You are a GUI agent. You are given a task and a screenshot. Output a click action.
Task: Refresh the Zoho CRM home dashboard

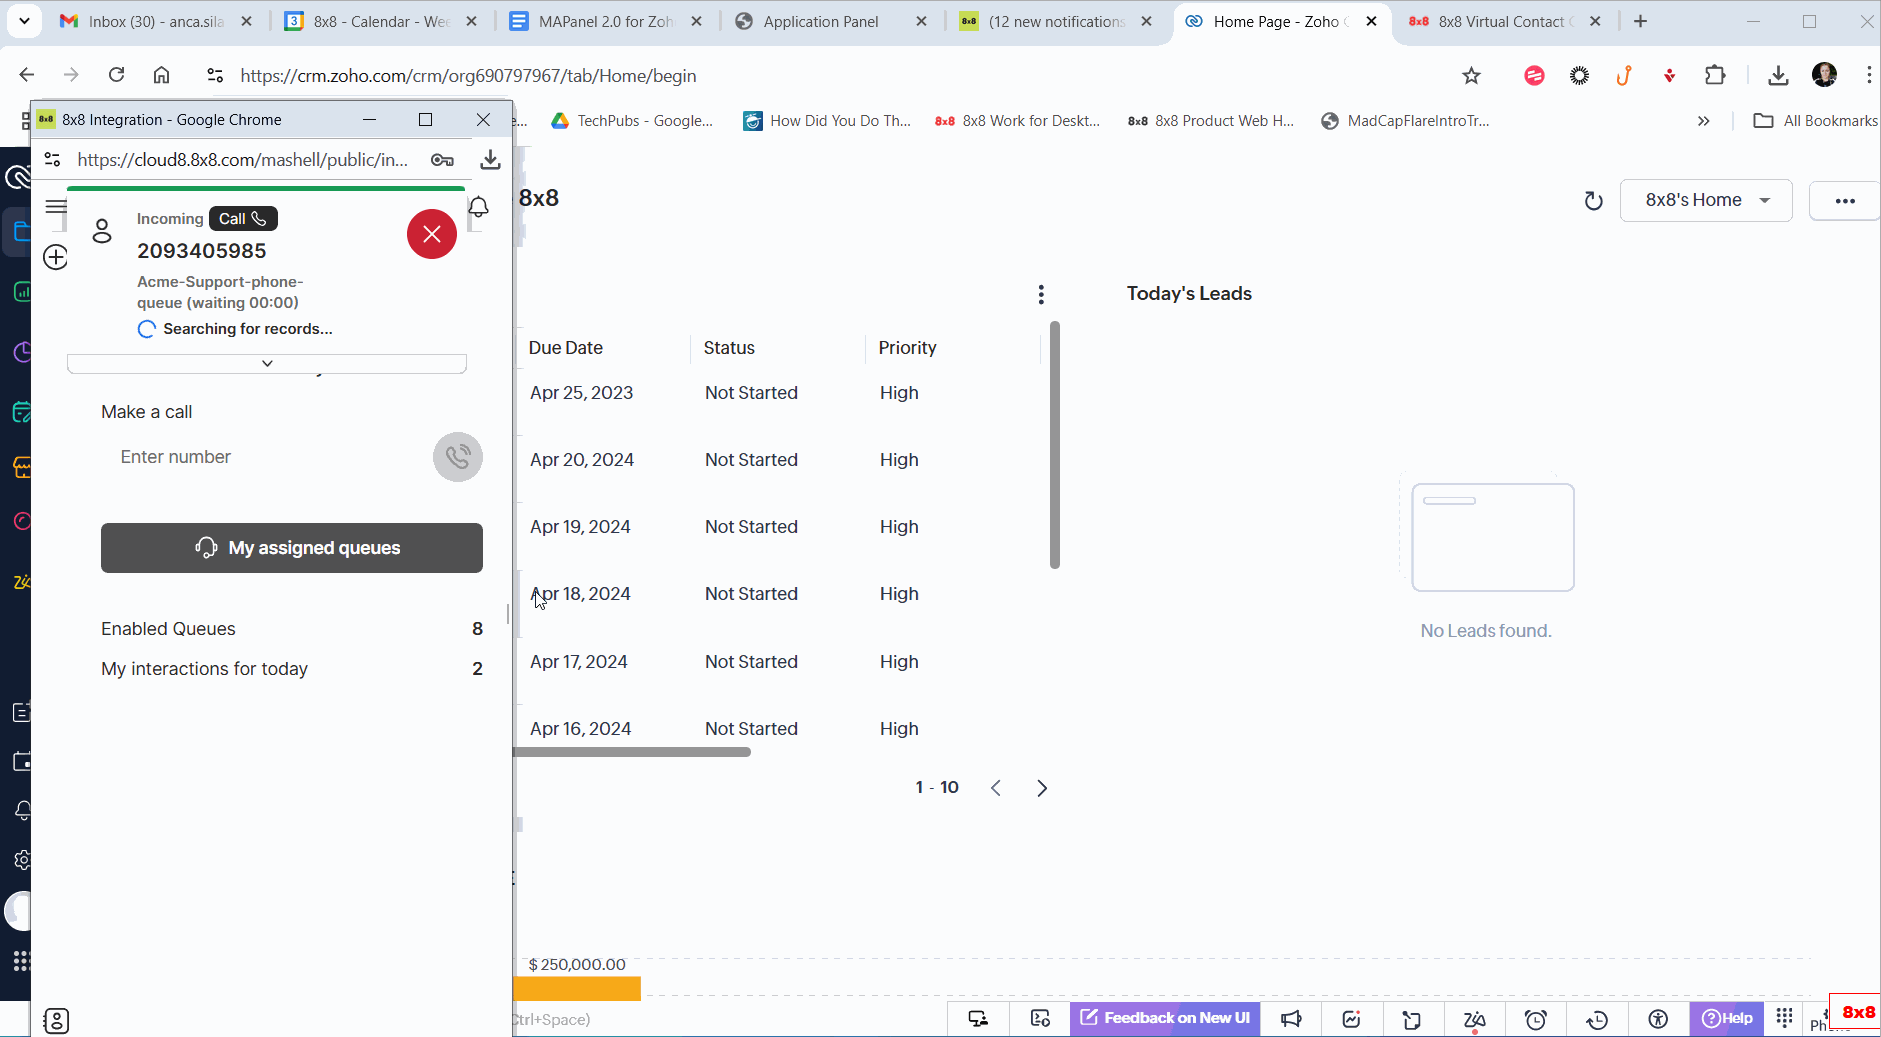[x=1594, y=201]
